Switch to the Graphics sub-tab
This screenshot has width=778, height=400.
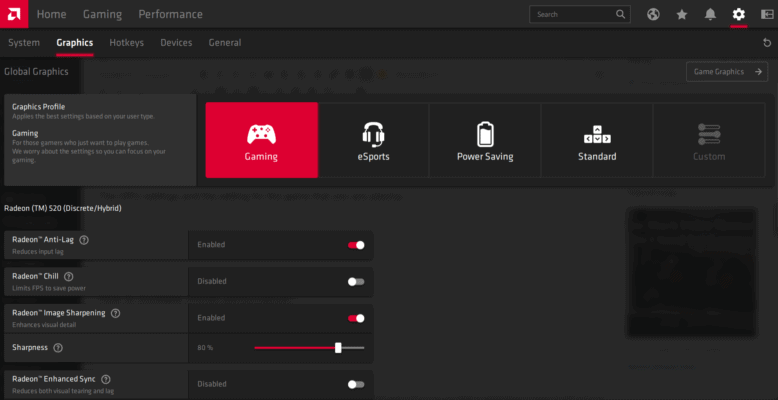coord(75,43)
